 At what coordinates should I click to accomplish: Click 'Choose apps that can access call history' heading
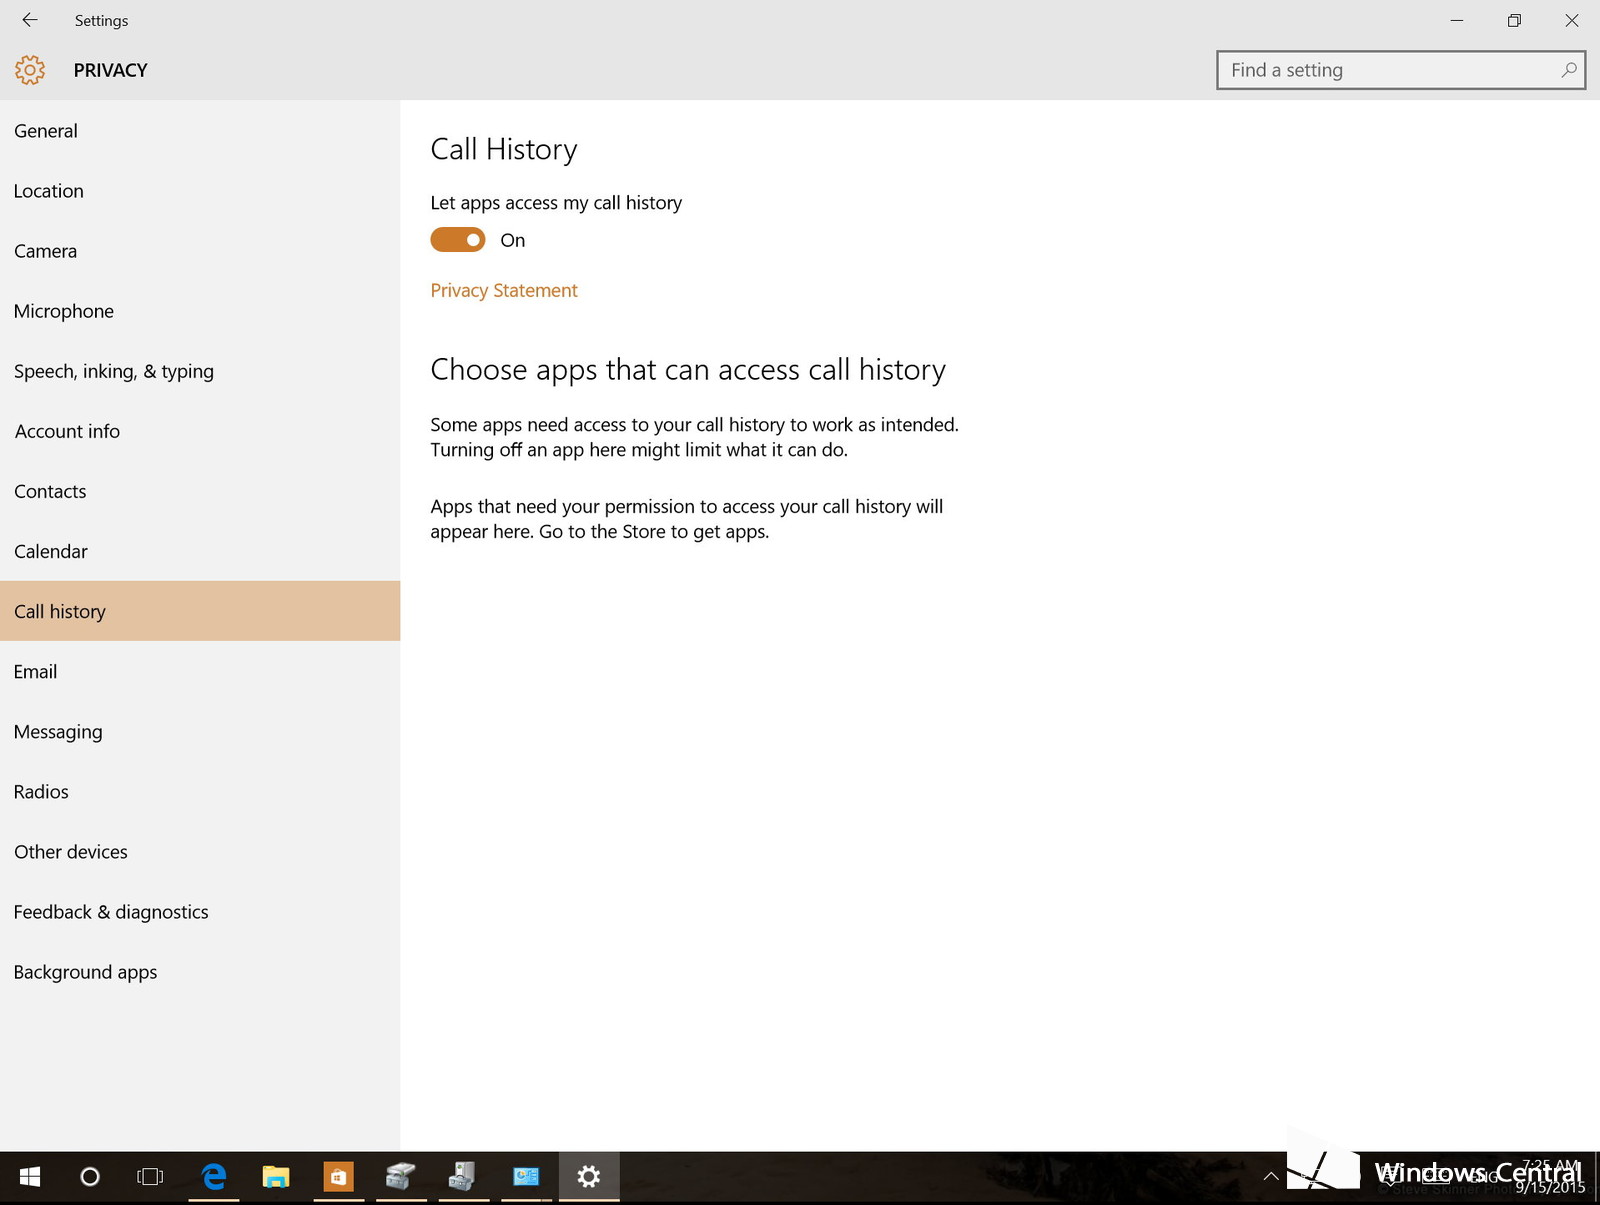688,370
